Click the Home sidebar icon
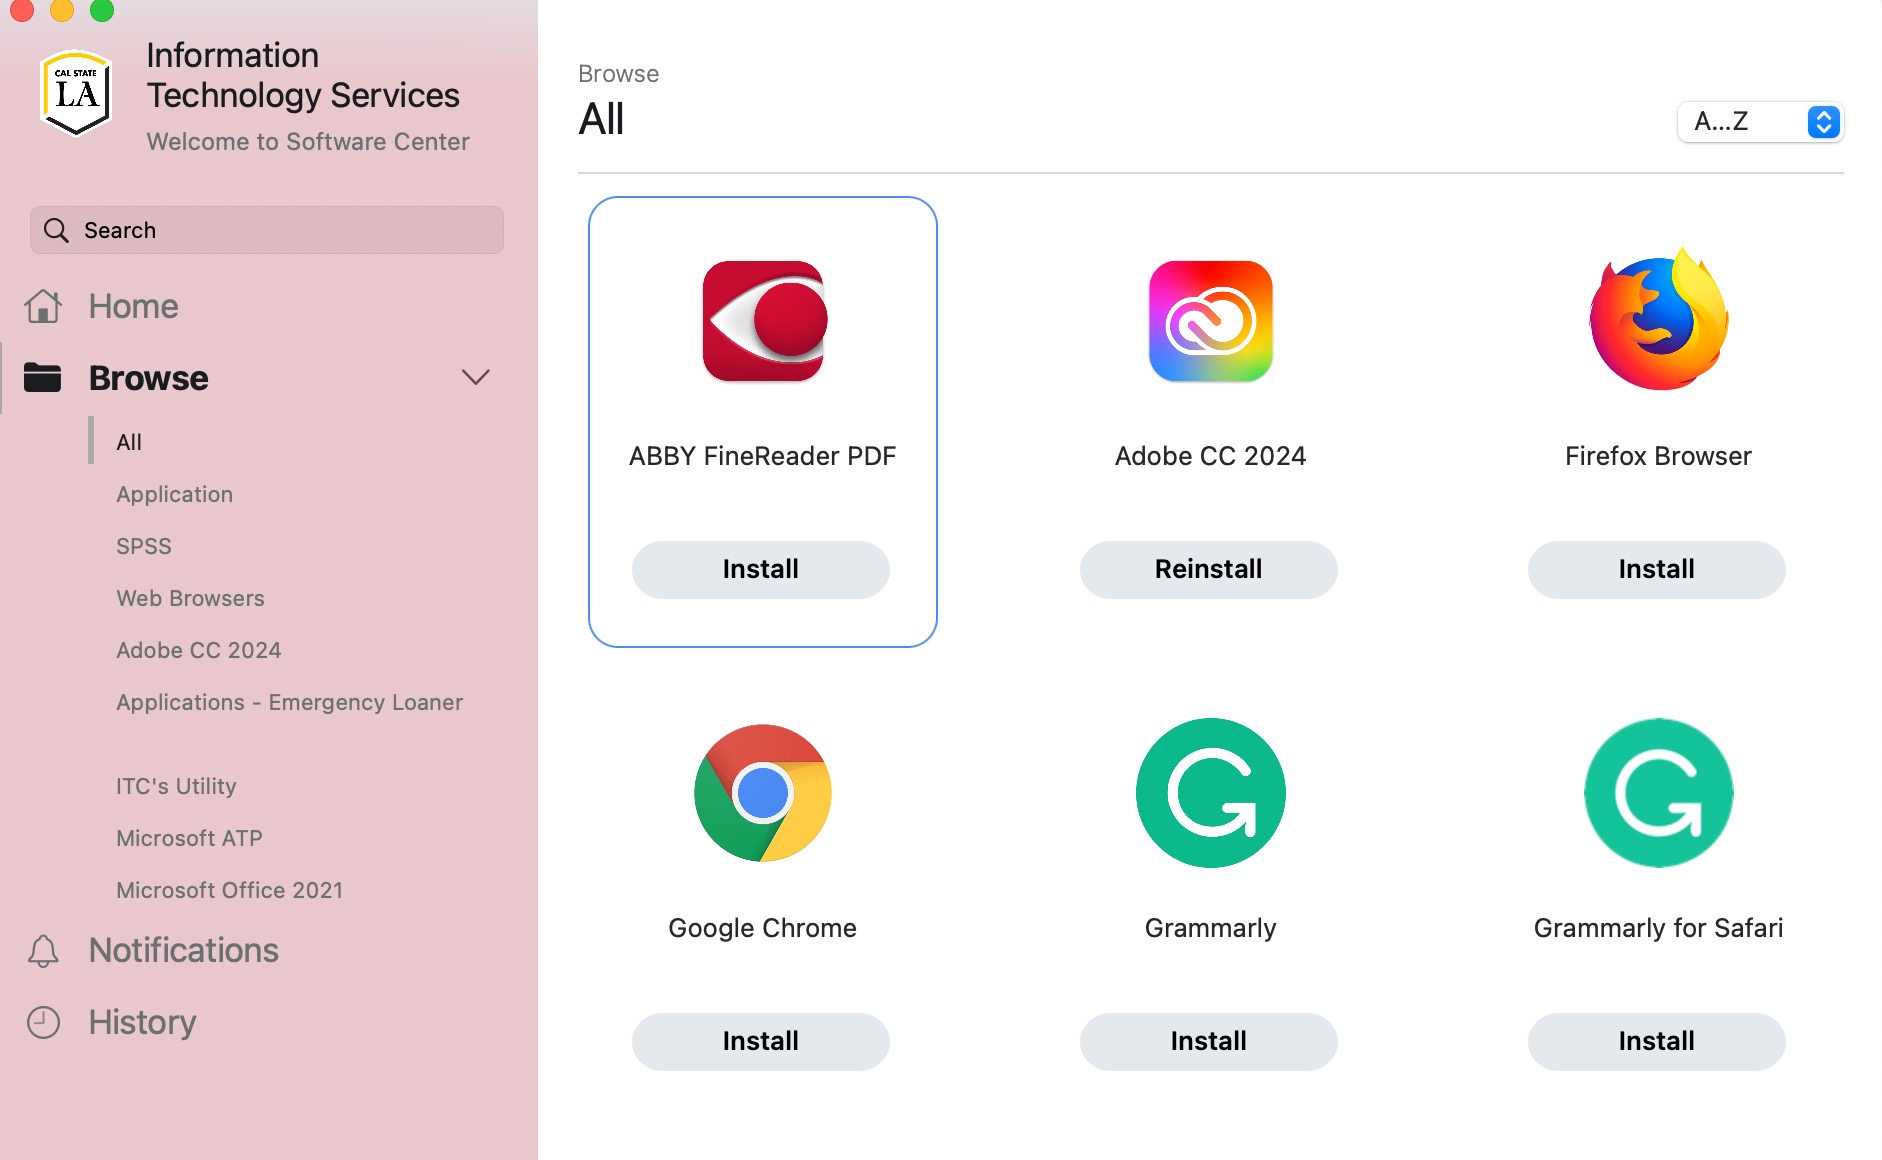This screenshot has width=1882, height=1160. pos(42,306)
